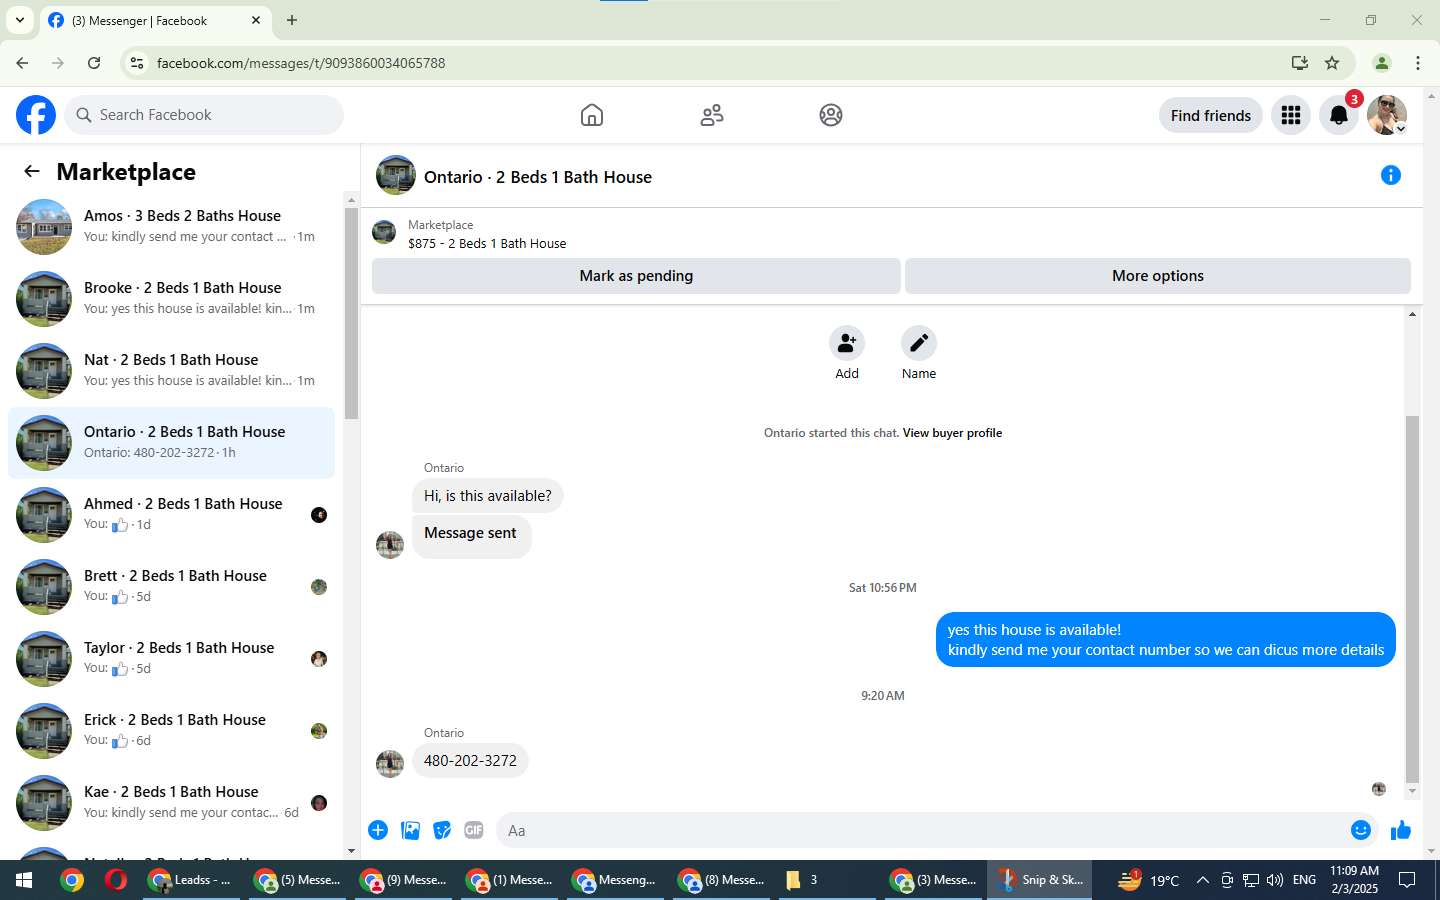
Task: View site information icon in address bar
Action: point(137,63)
